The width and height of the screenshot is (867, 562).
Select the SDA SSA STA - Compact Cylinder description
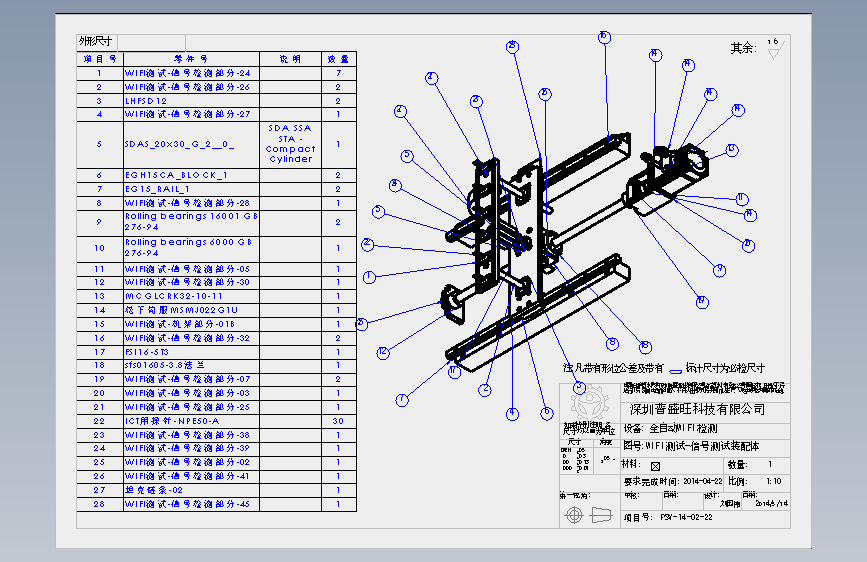pos(290,144)
